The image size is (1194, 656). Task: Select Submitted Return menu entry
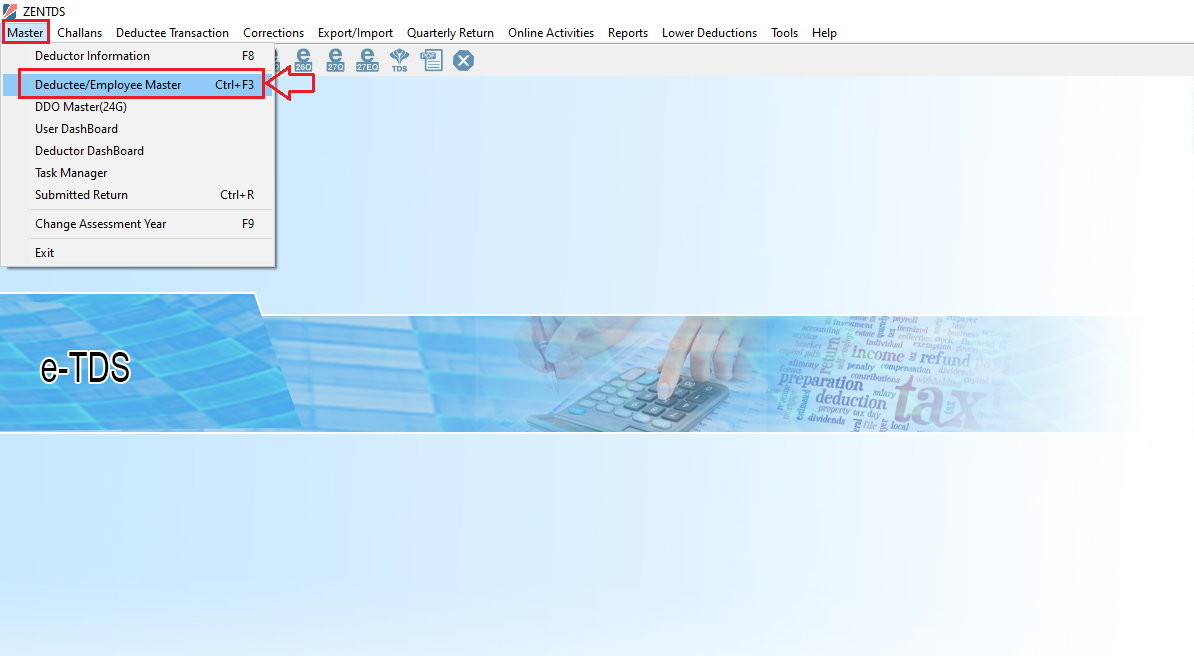click(138, 195)
